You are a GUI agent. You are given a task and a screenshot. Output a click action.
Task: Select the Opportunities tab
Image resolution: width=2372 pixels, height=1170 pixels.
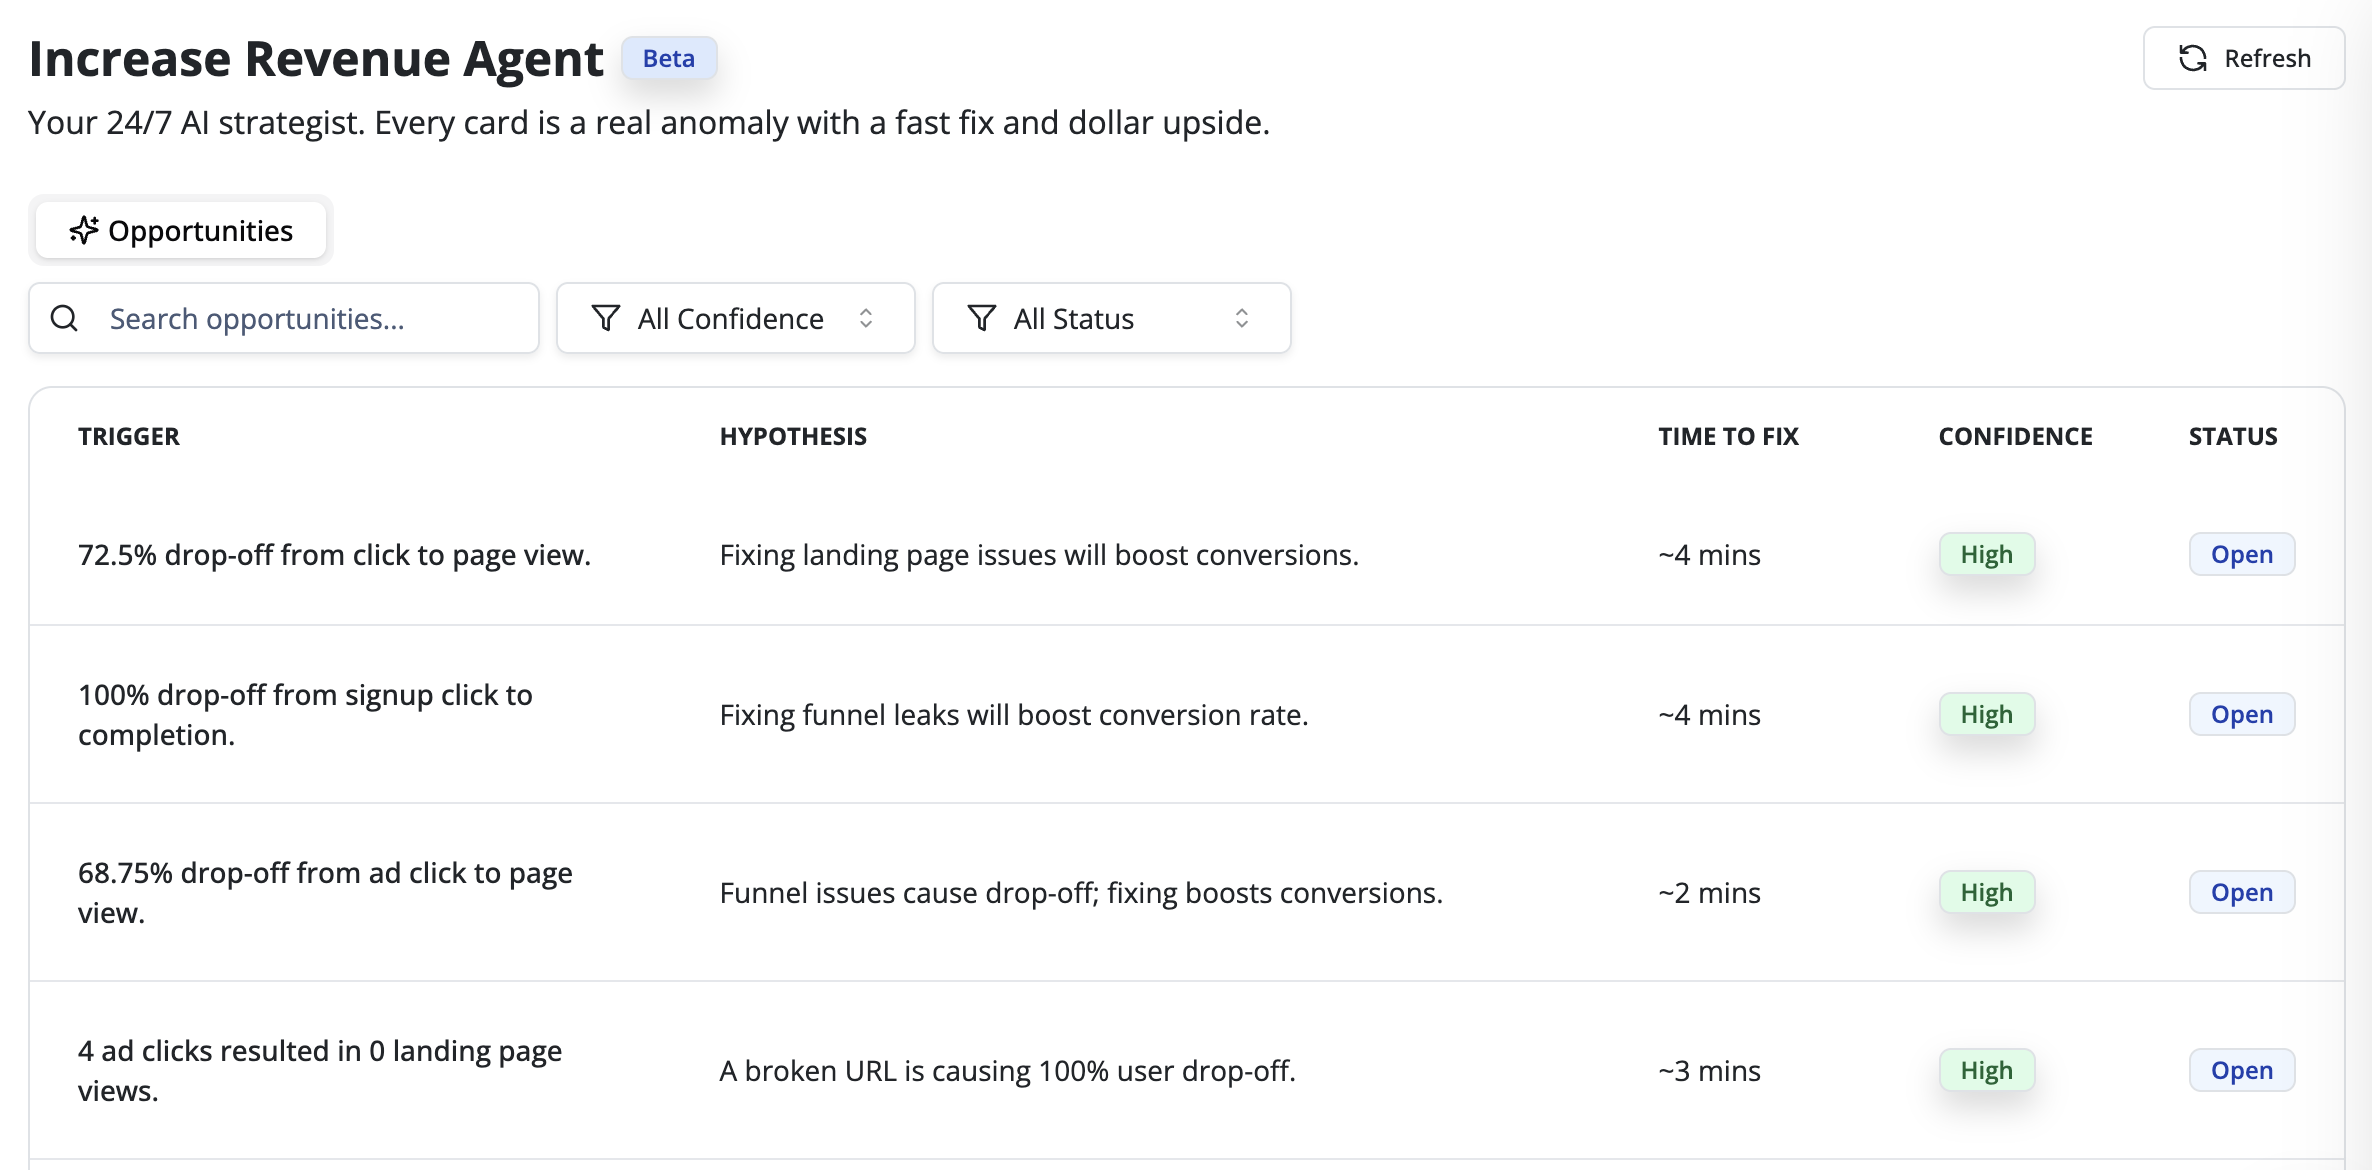tap(181, 231)
